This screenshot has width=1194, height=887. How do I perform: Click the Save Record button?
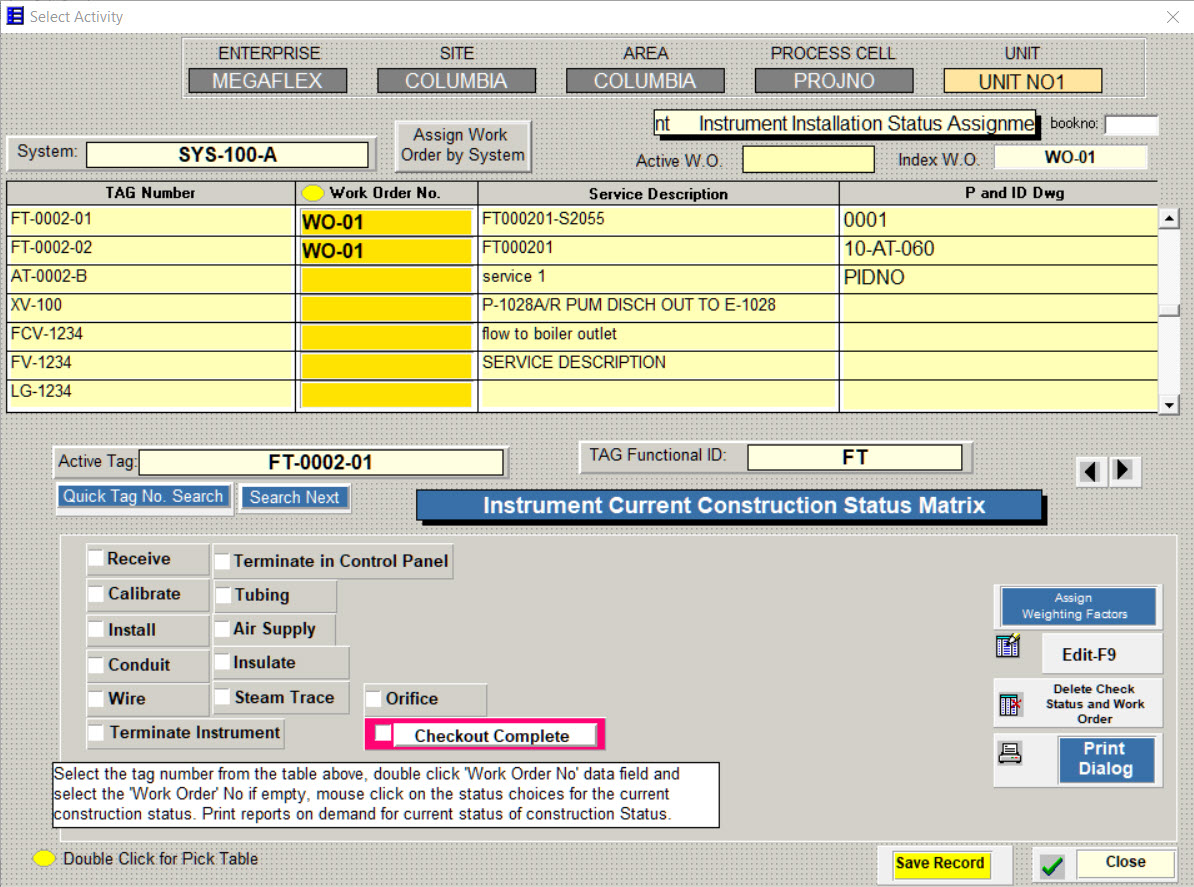[x=944, y=864]
